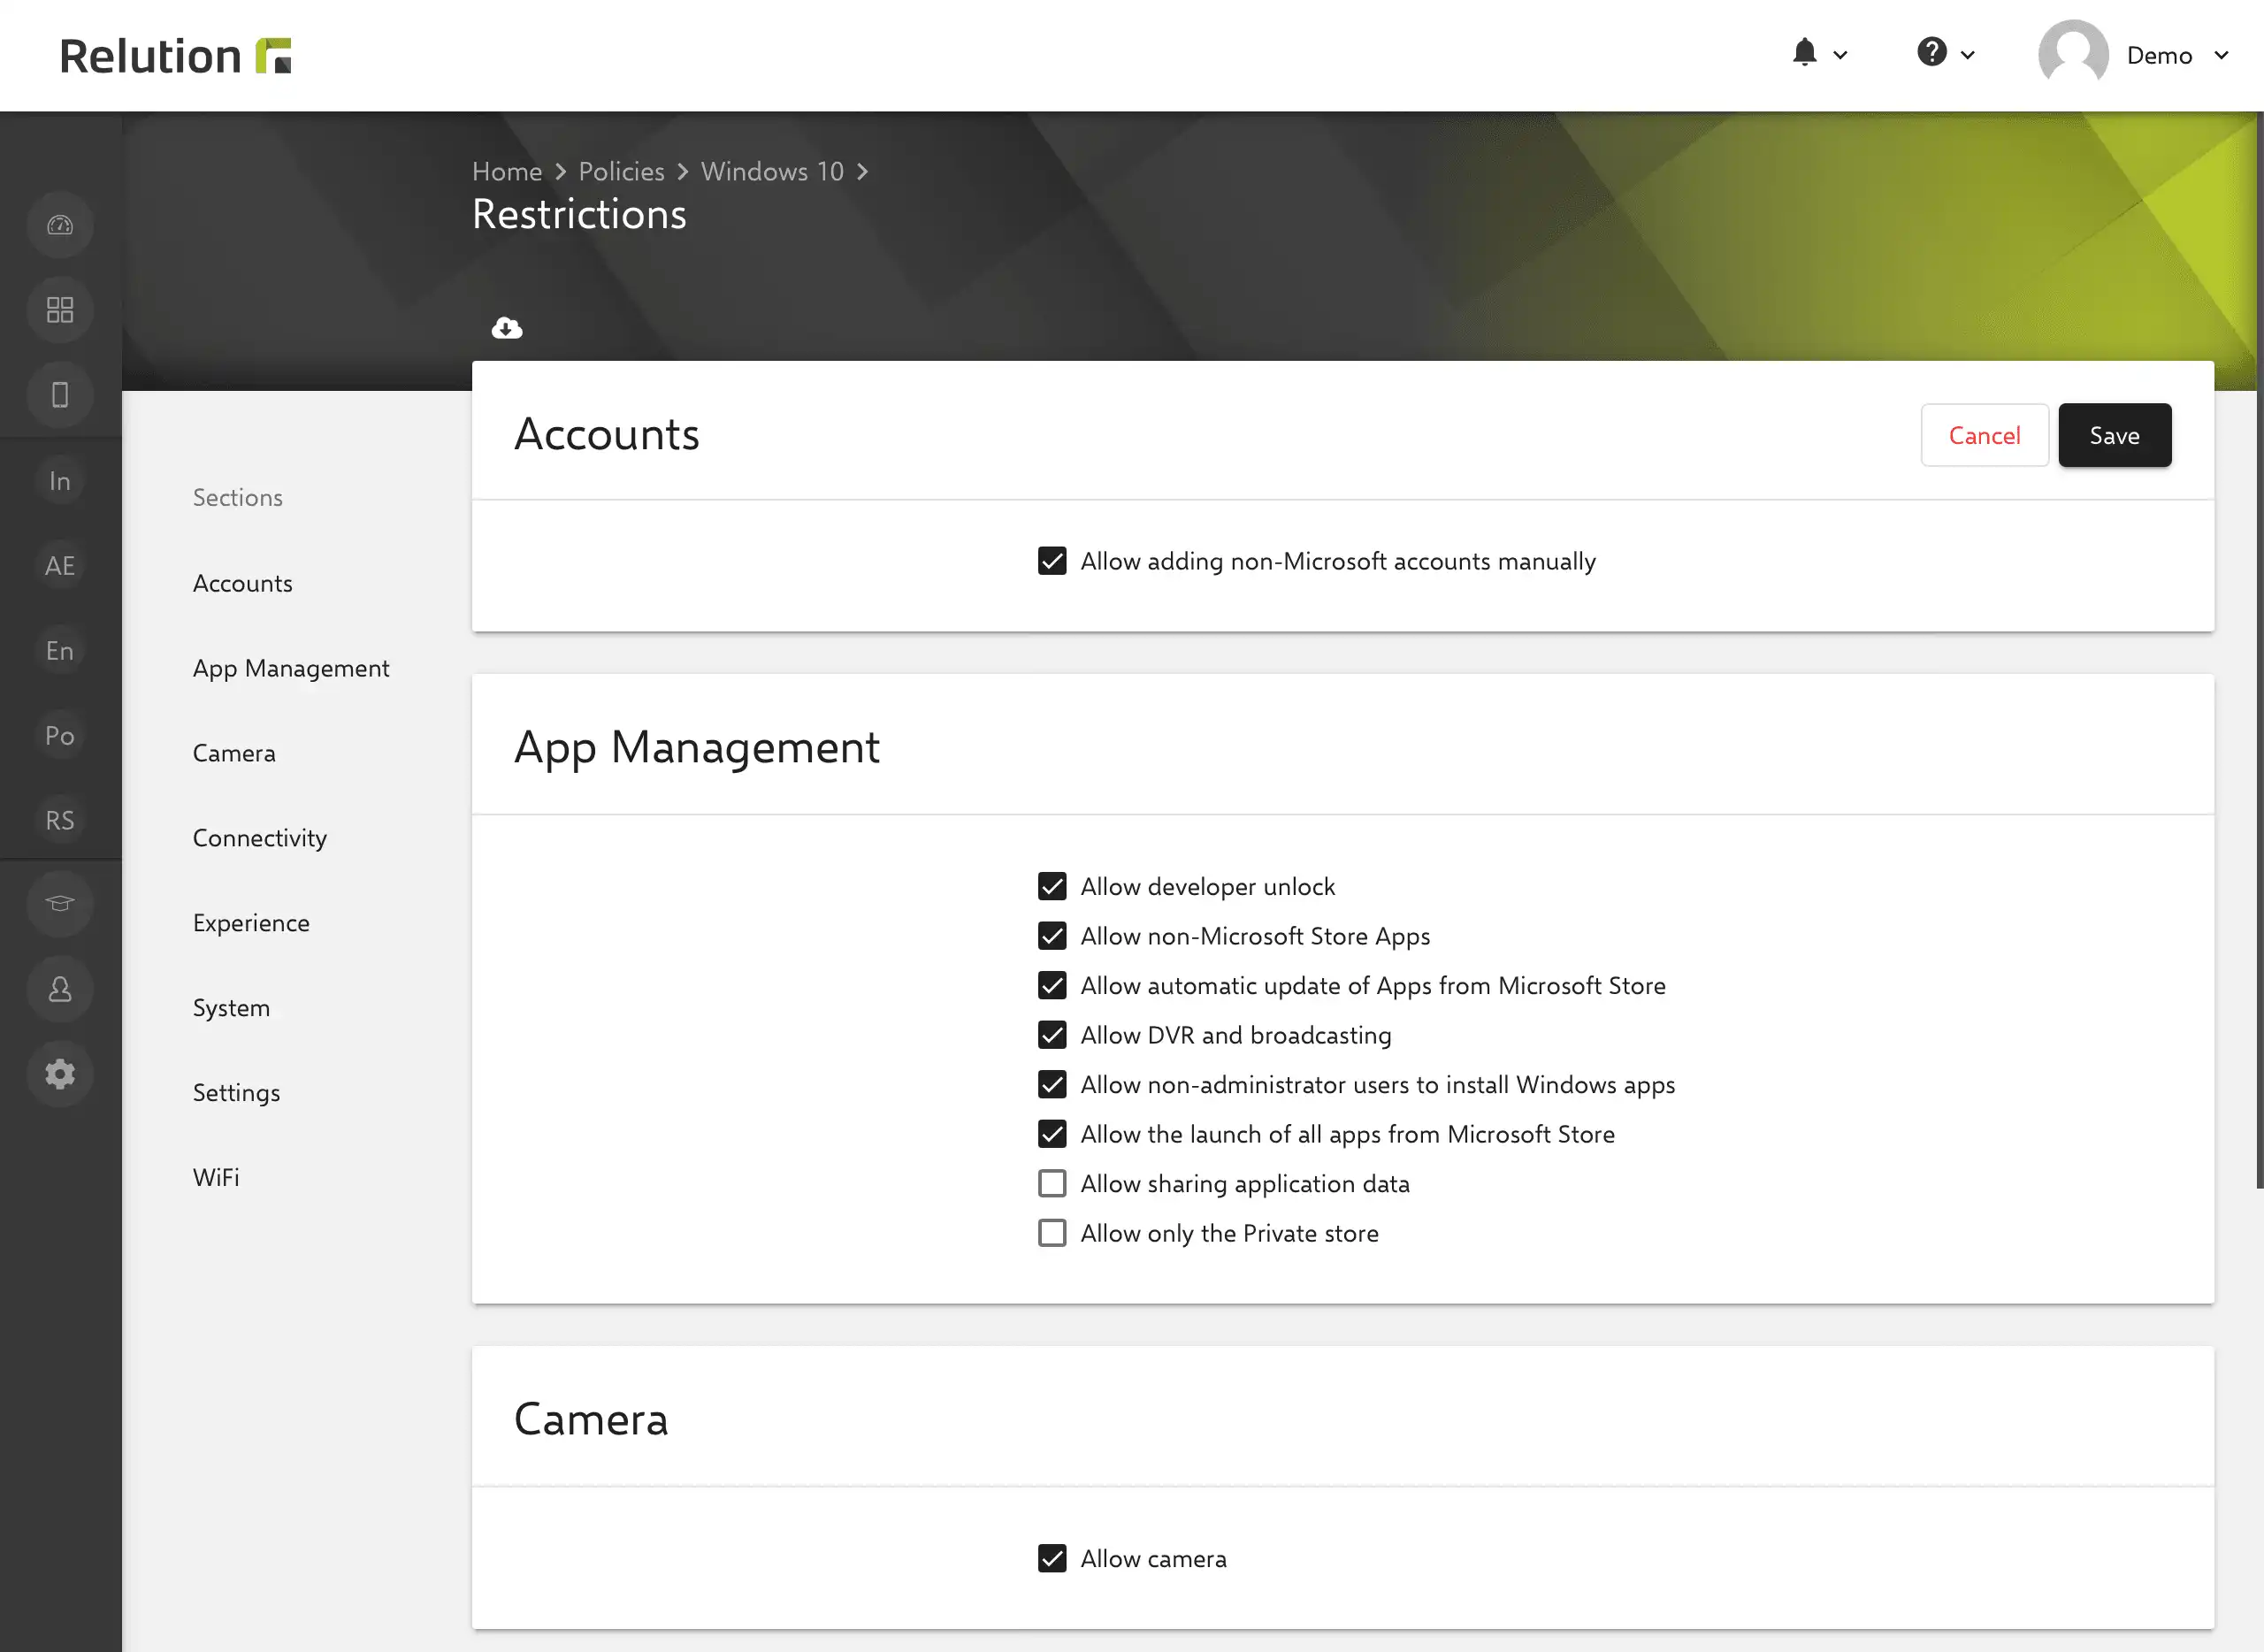2264x1652 pixels.
Task: Open the 'En' sidebar item
Action: [60, 651]
